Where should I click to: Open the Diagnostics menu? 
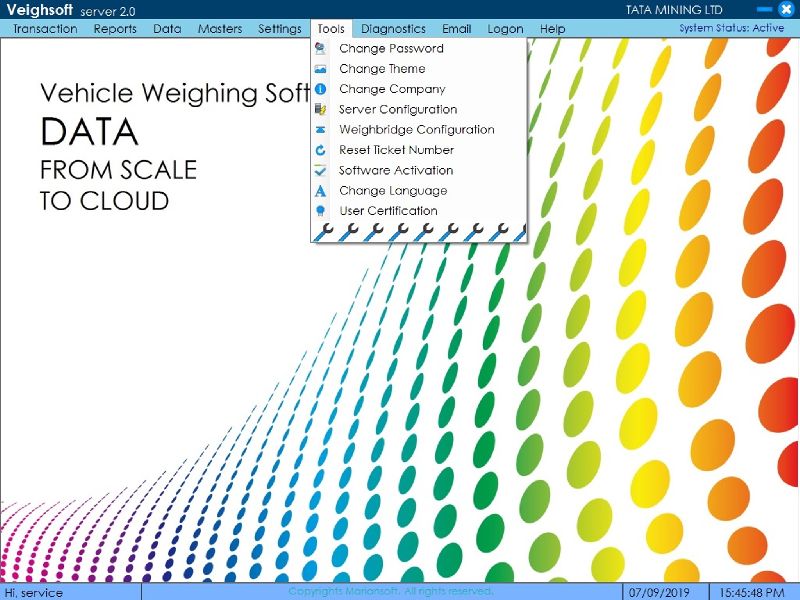tap(393, 29)
